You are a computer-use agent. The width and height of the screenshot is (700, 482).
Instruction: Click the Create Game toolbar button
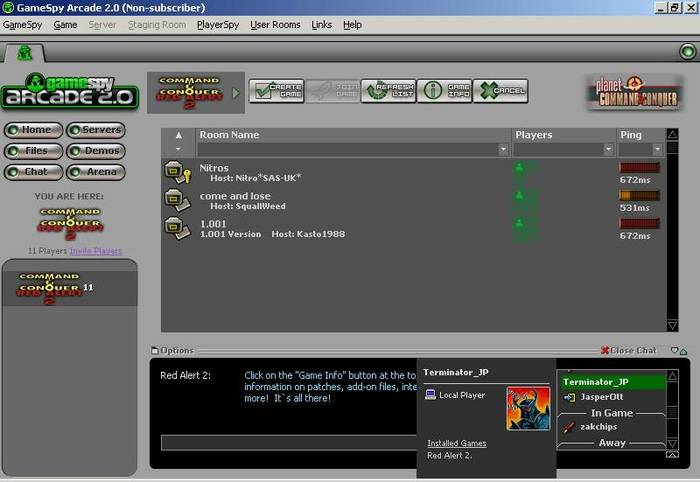pyautogui.click(x=276, y=92)
